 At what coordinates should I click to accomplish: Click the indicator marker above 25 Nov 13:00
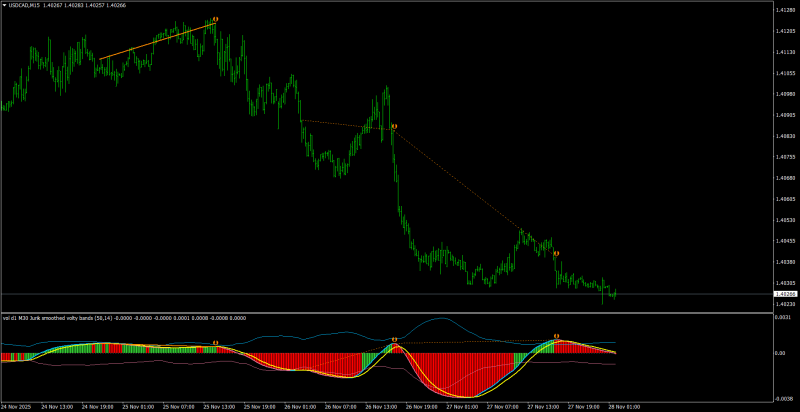(216, 343)
